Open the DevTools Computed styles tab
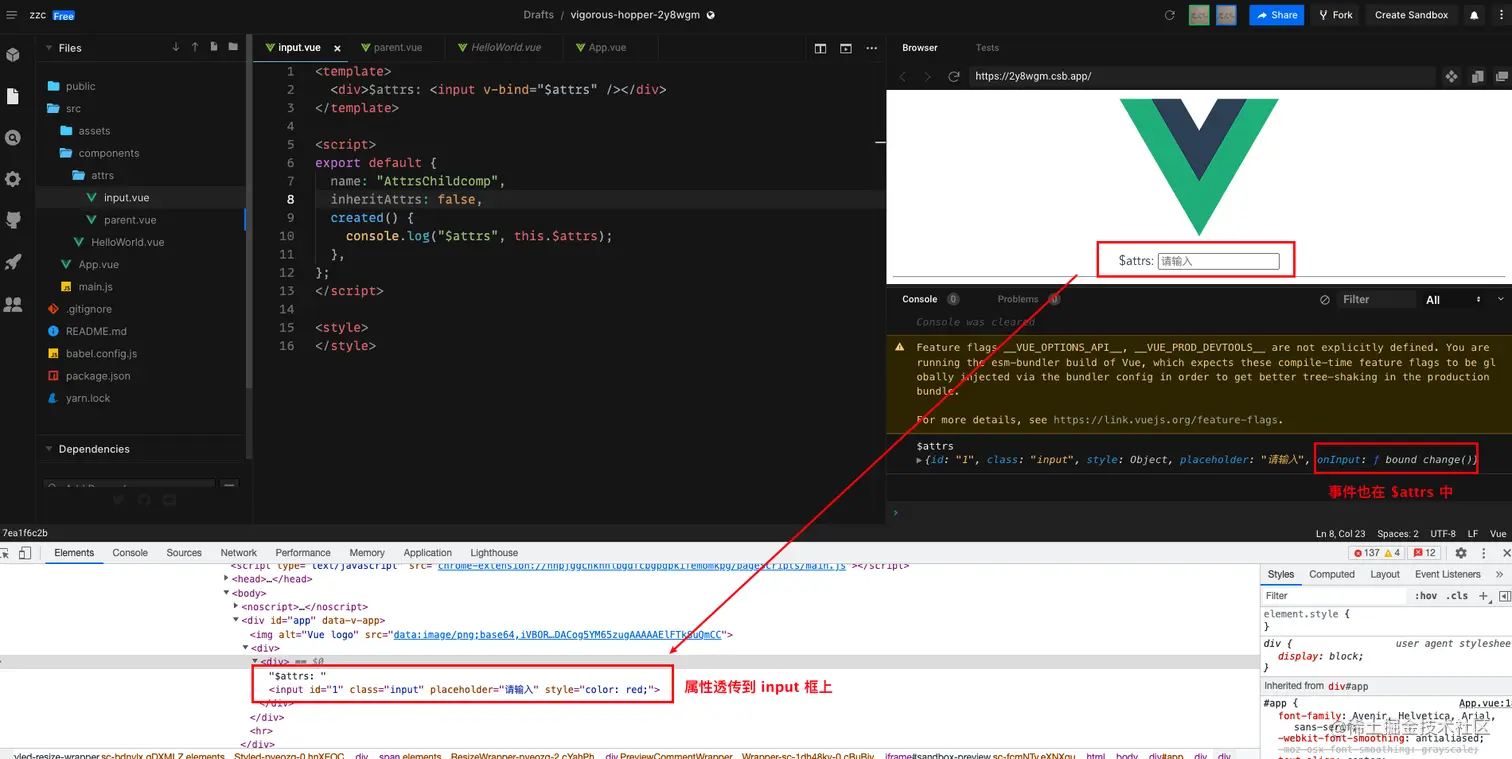Image resolution: width=1512 pixels, height=759 pixels. point(1332,574)
